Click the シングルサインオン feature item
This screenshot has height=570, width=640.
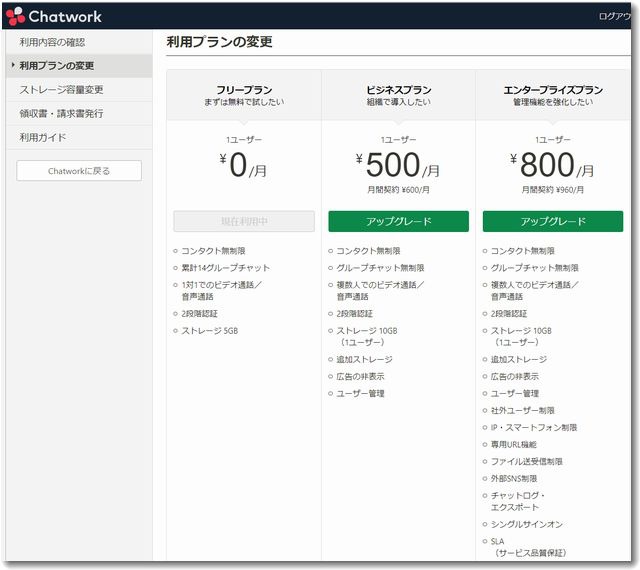point(526,524)
